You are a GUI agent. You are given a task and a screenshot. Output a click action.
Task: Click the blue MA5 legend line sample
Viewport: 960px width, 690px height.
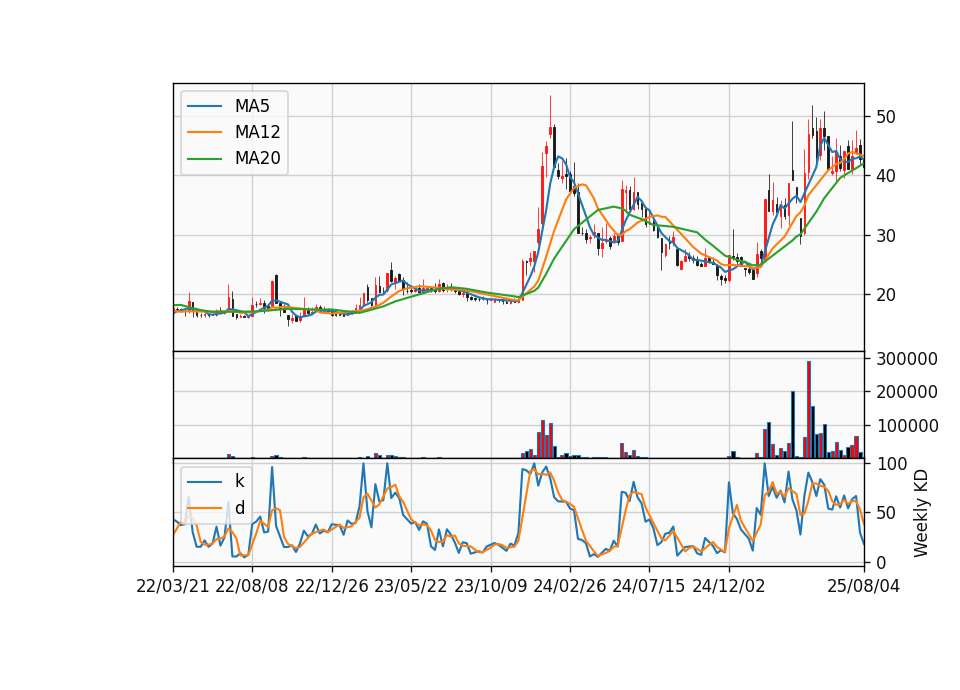click(204, 107)
